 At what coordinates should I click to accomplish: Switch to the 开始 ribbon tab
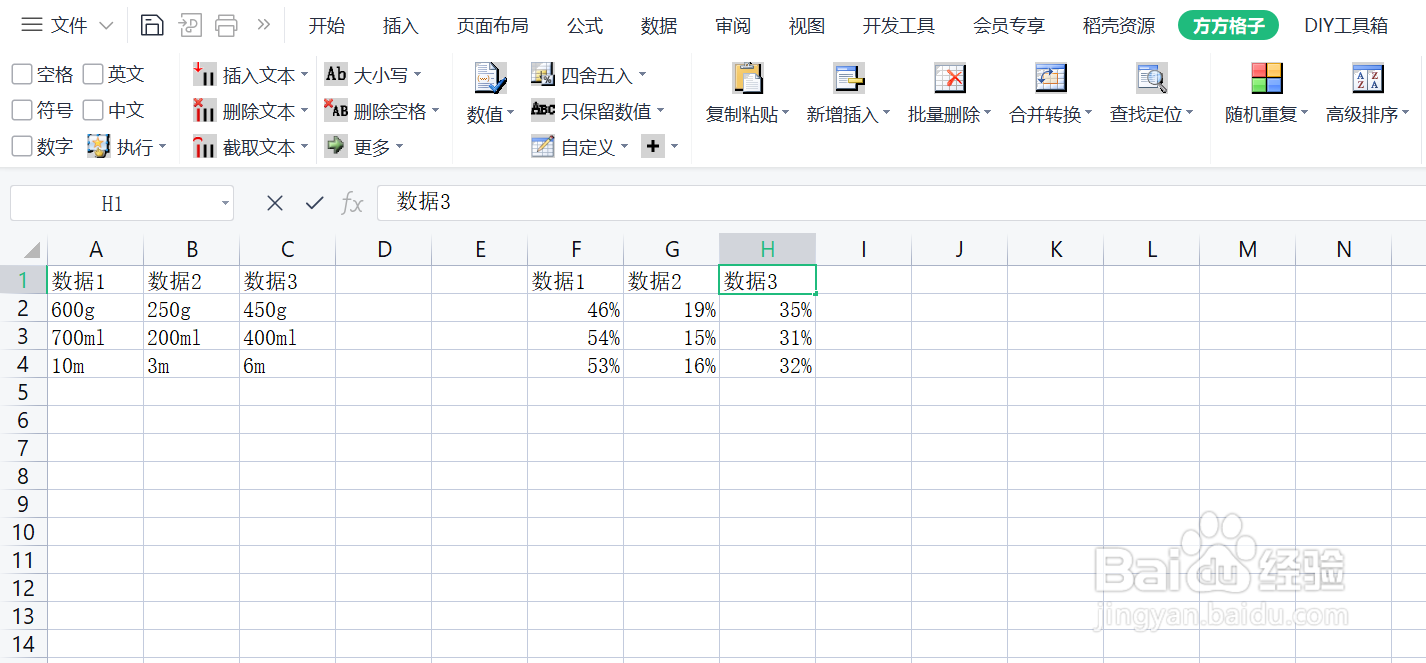327,25
